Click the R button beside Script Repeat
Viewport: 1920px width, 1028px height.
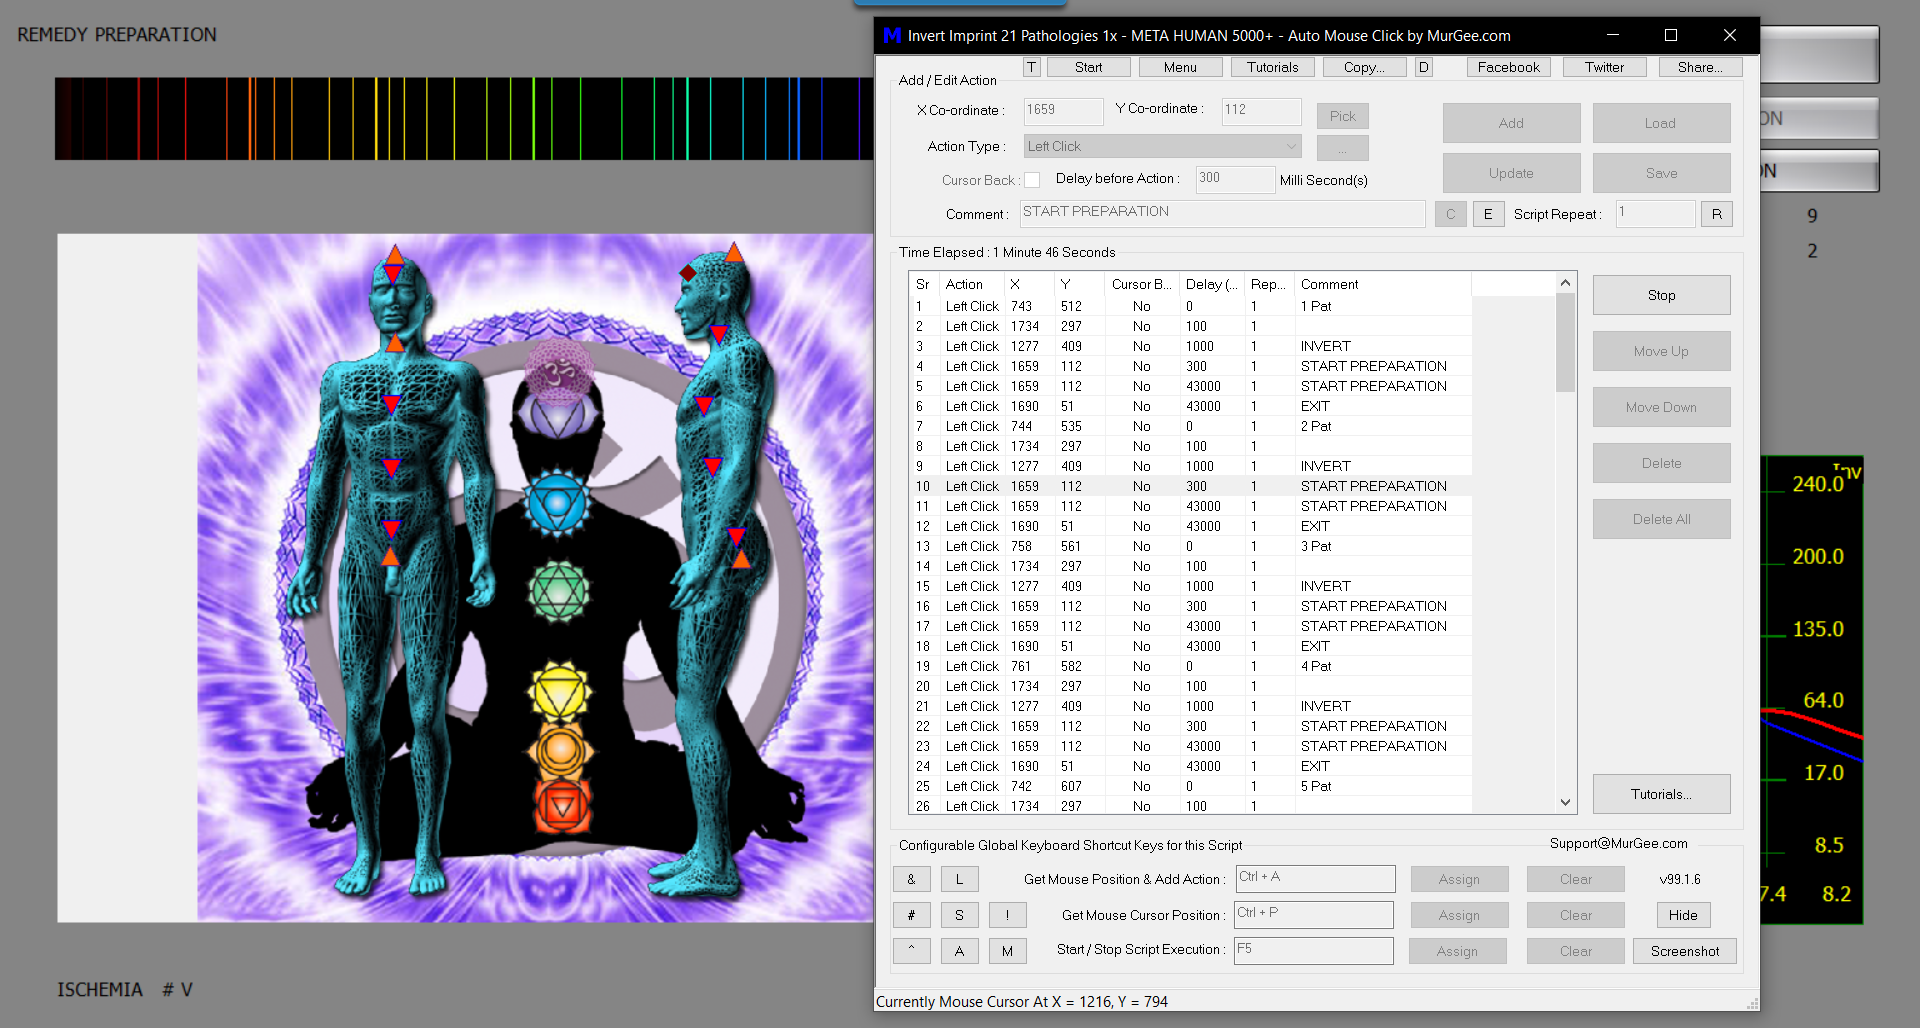(1716, 214)
